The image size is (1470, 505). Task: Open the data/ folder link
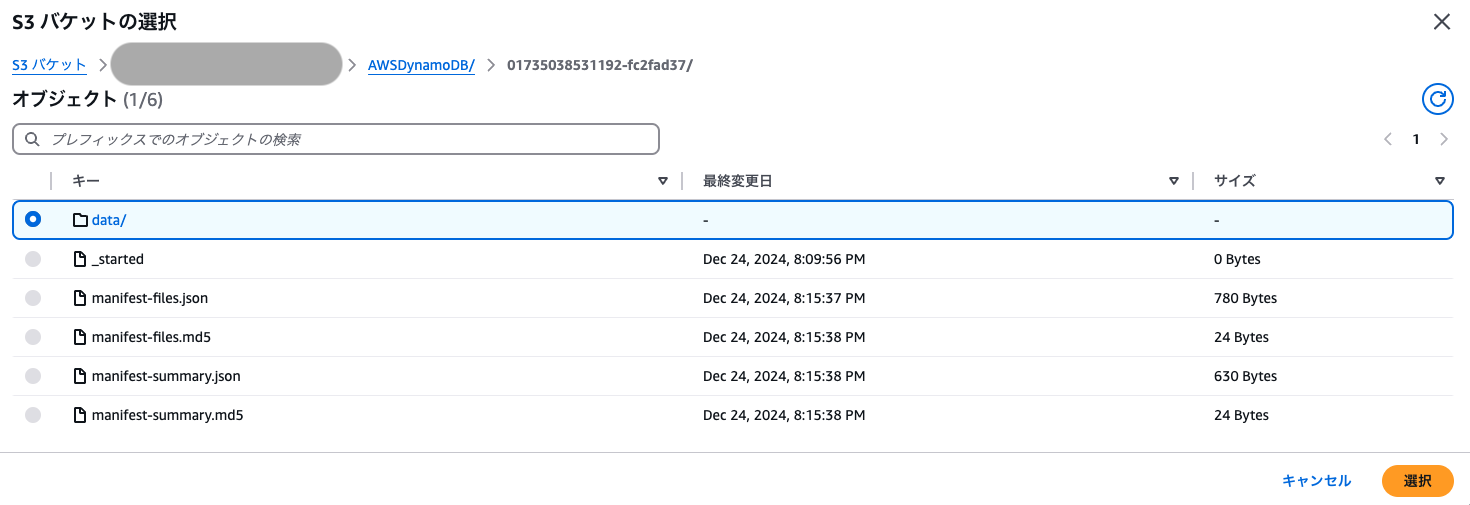(x=109, y=220)
